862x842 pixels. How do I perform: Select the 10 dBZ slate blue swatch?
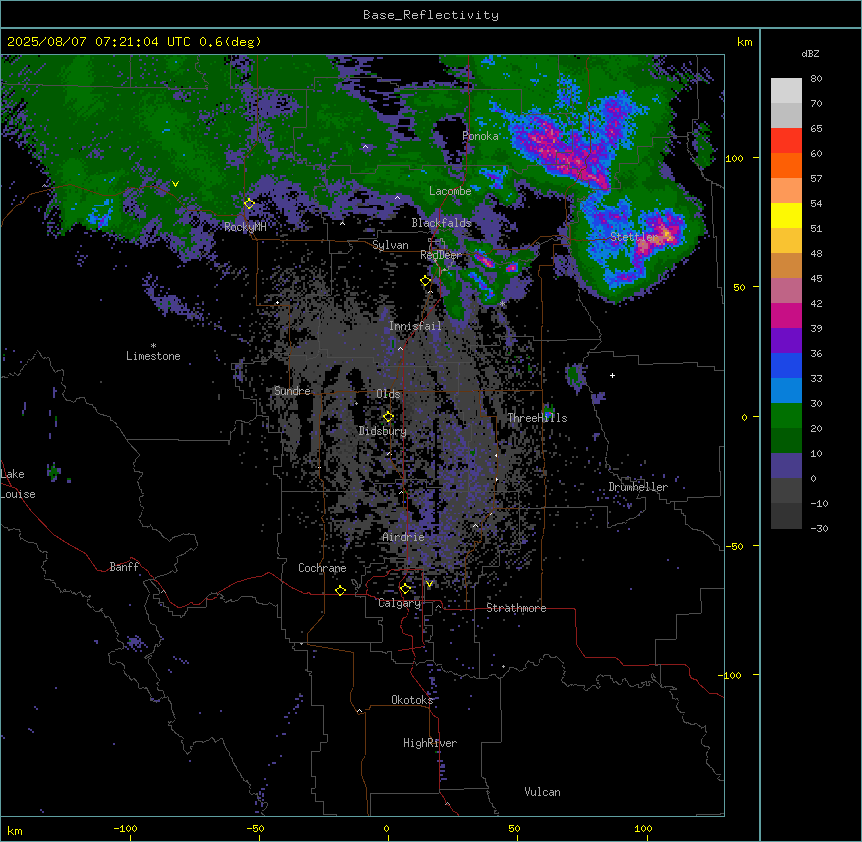click(786, 466)
